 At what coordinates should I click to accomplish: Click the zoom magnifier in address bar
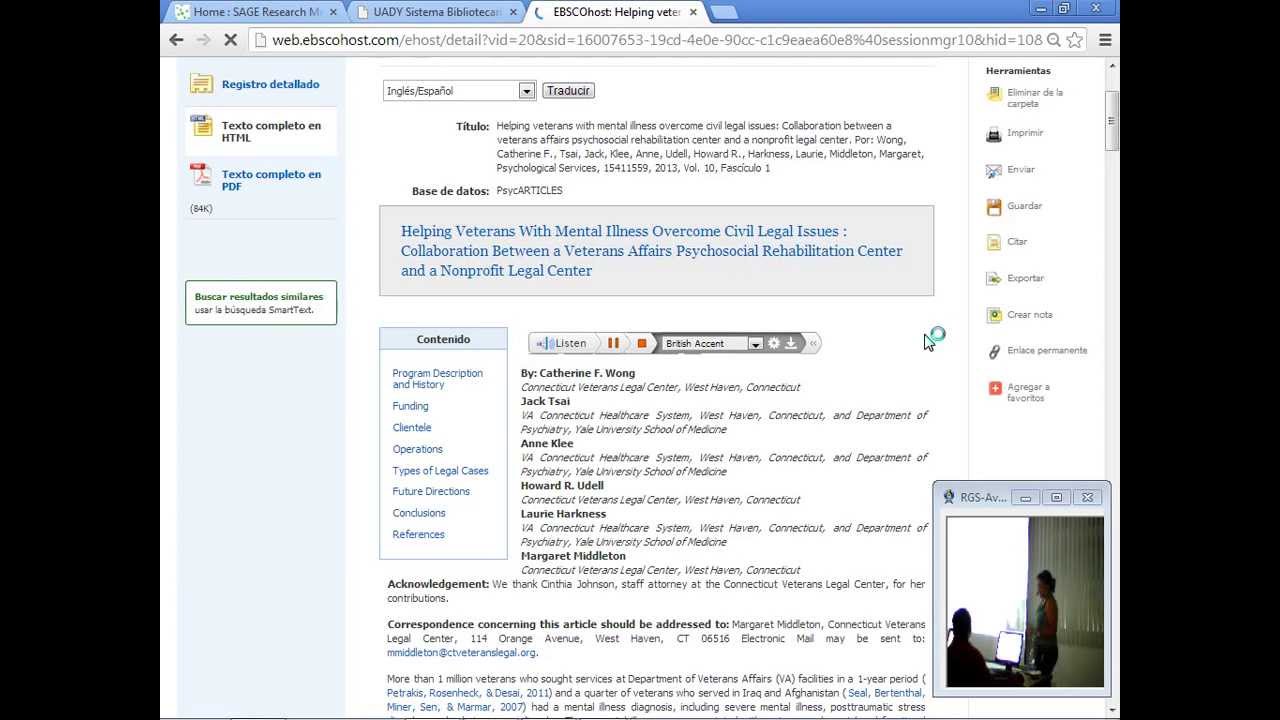pyautogui.click(x=1053, y=40)
